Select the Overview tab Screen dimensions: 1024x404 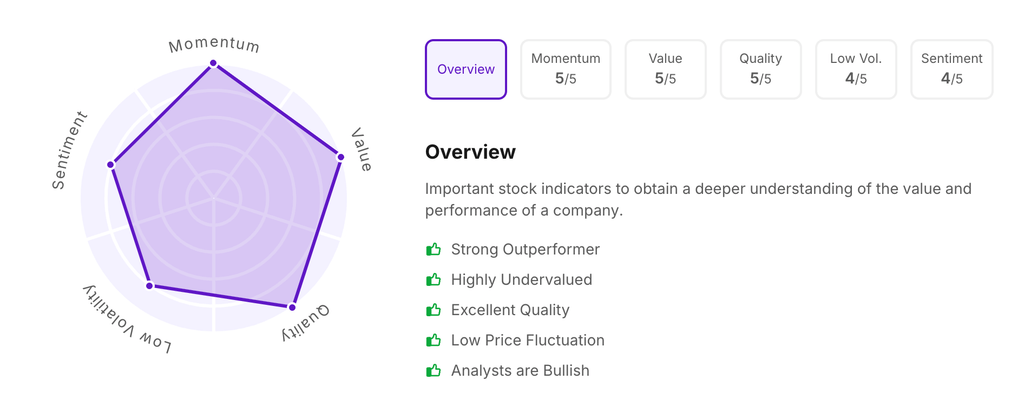coord(466,69)
